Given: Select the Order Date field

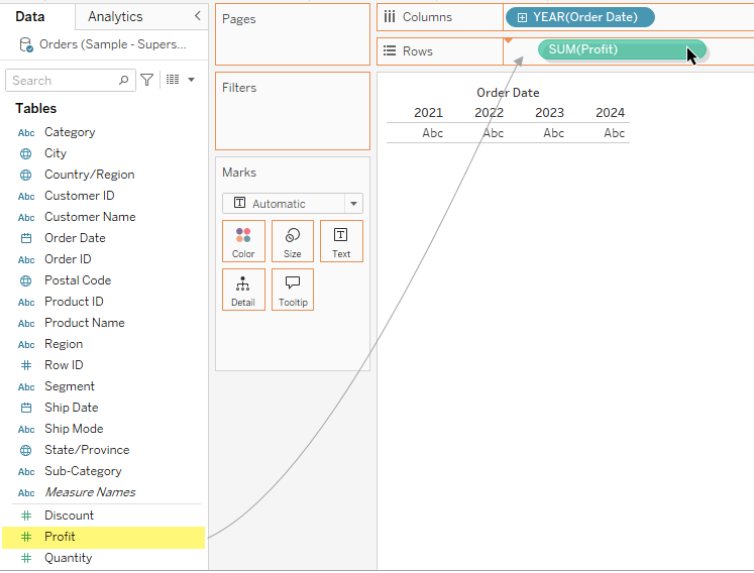Looking at the screenshot, I should [x=75, y=238].
